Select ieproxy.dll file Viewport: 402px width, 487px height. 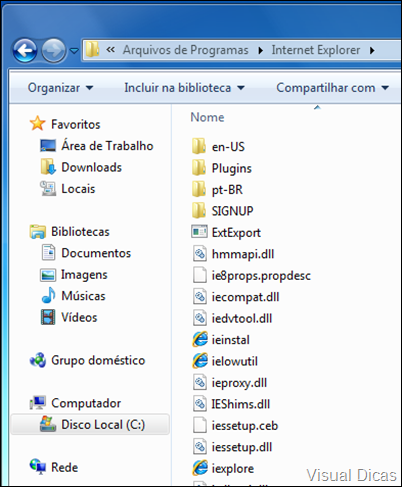[239, 383]
